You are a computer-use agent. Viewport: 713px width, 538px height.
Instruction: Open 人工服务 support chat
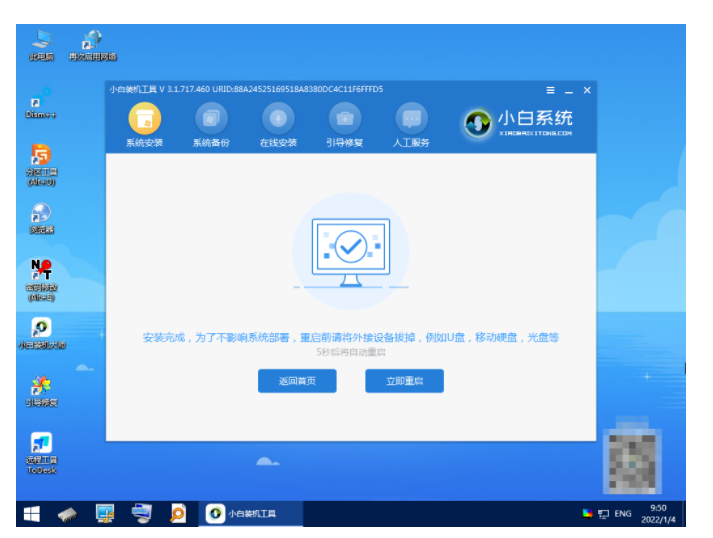[411, 119]
